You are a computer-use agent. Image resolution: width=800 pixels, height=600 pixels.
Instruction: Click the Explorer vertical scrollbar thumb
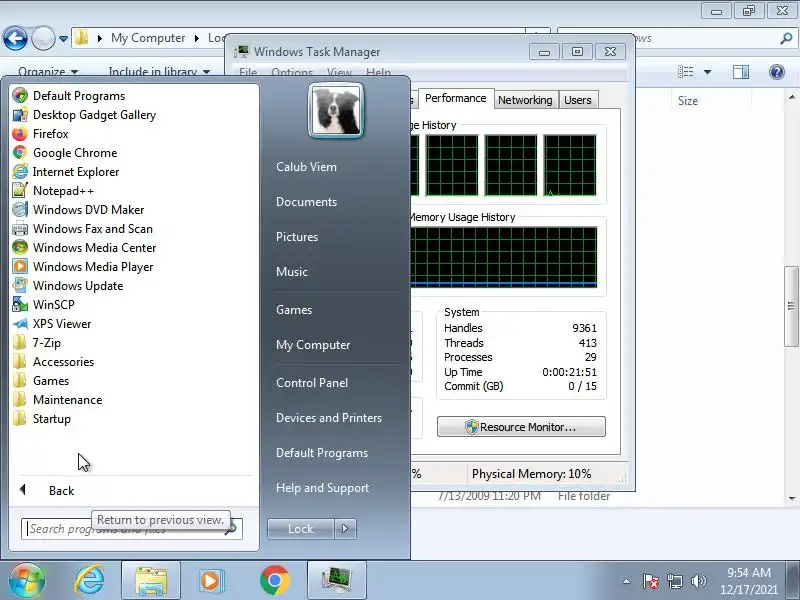[x=791, y=306]
